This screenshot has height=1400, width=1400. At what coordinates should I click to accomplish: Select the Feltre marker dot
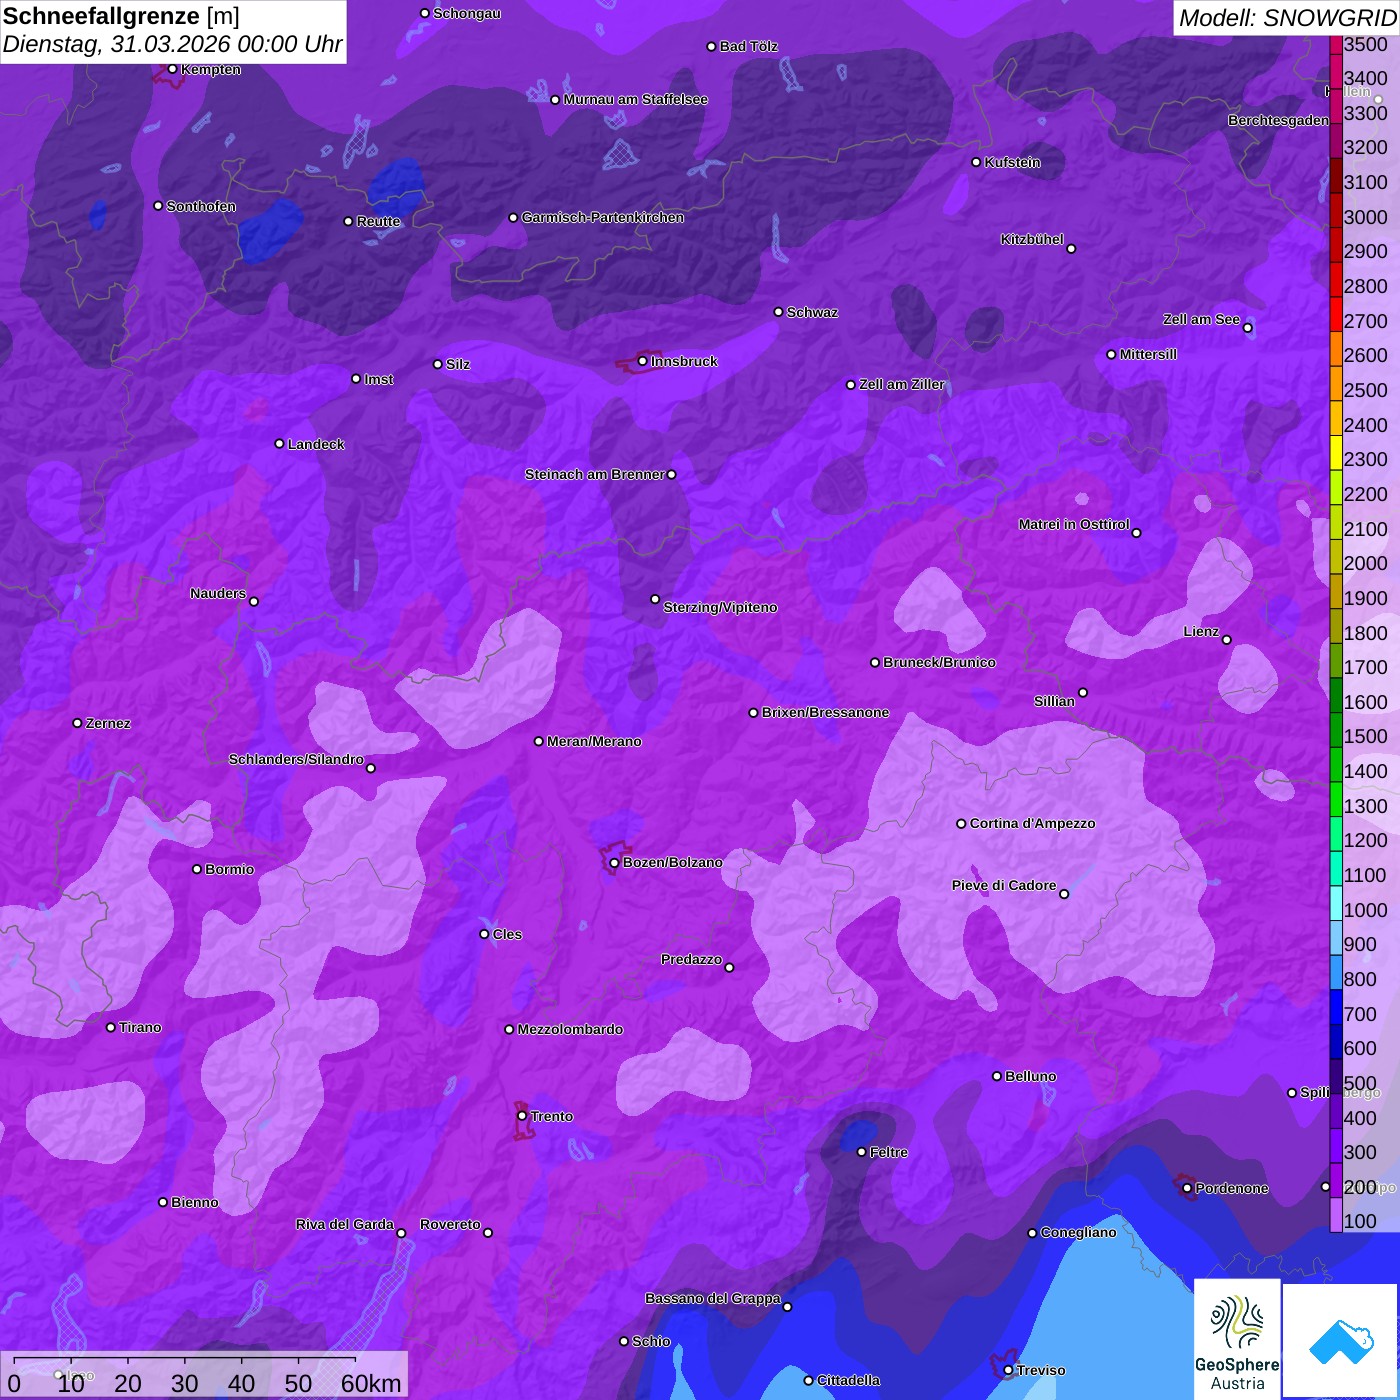pyautogui.click(x=861, y=1152)
